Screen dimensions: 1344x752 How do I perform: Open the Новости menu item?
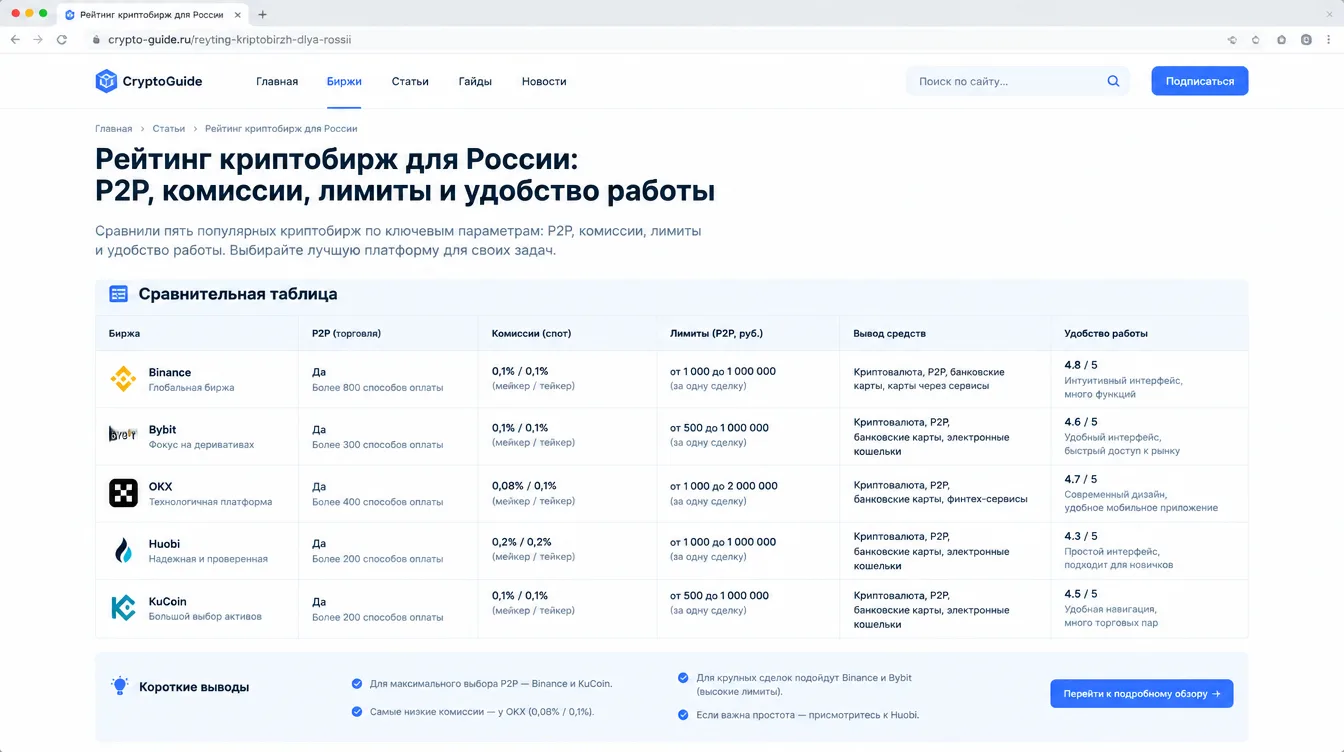(544, 81)
